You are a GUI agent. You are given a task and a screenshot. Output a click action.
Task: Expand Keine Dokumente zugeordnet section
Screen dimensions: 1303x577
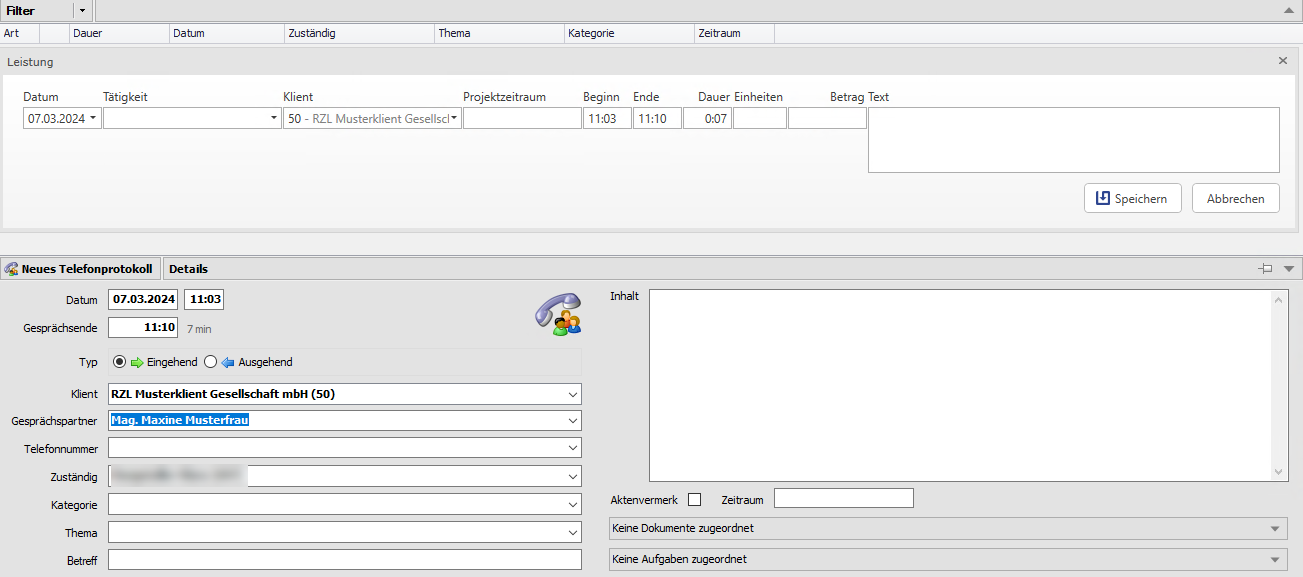click(1274, 528)
